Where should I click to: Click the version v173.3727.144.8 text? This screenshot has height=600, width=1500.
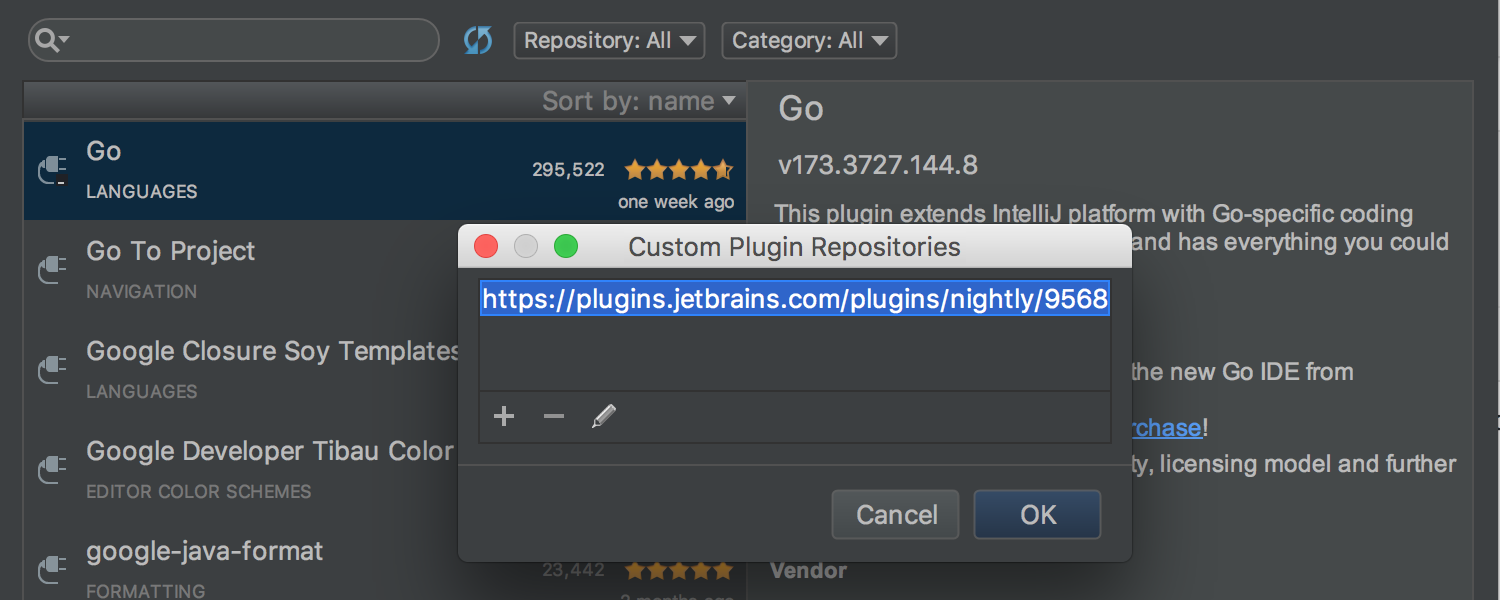click(x=878, y=165)
